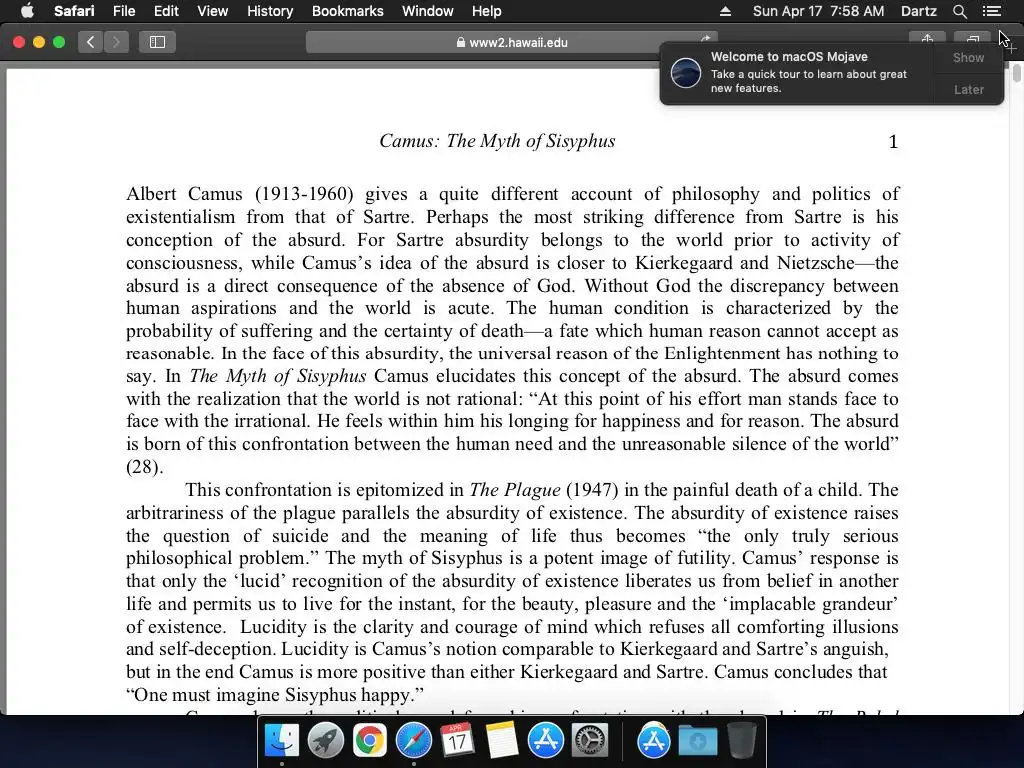Open Calendar showing Apr 17 in Dock
This screenshot has height=768, width=1024.
(x=457, y=741)
